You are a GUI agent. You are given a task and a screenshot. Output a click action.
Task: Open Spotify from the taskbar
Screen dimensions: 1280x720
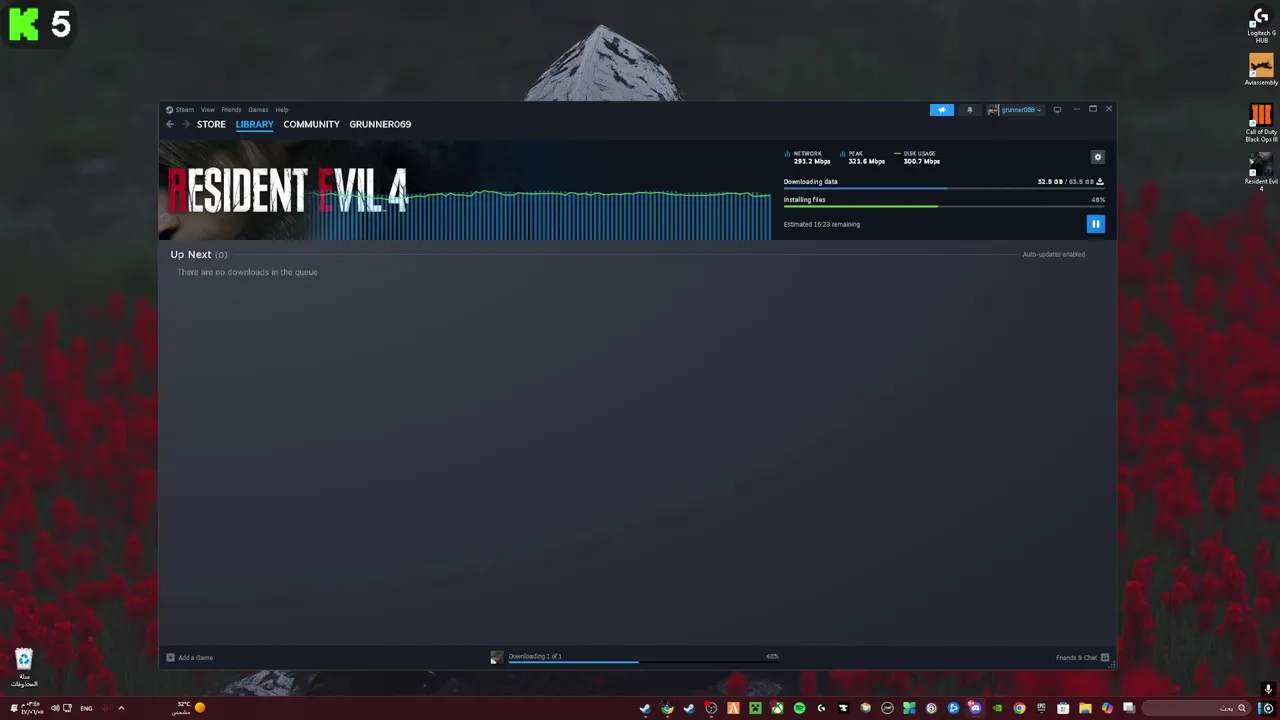pyautogui.click(x=799, y=708)
